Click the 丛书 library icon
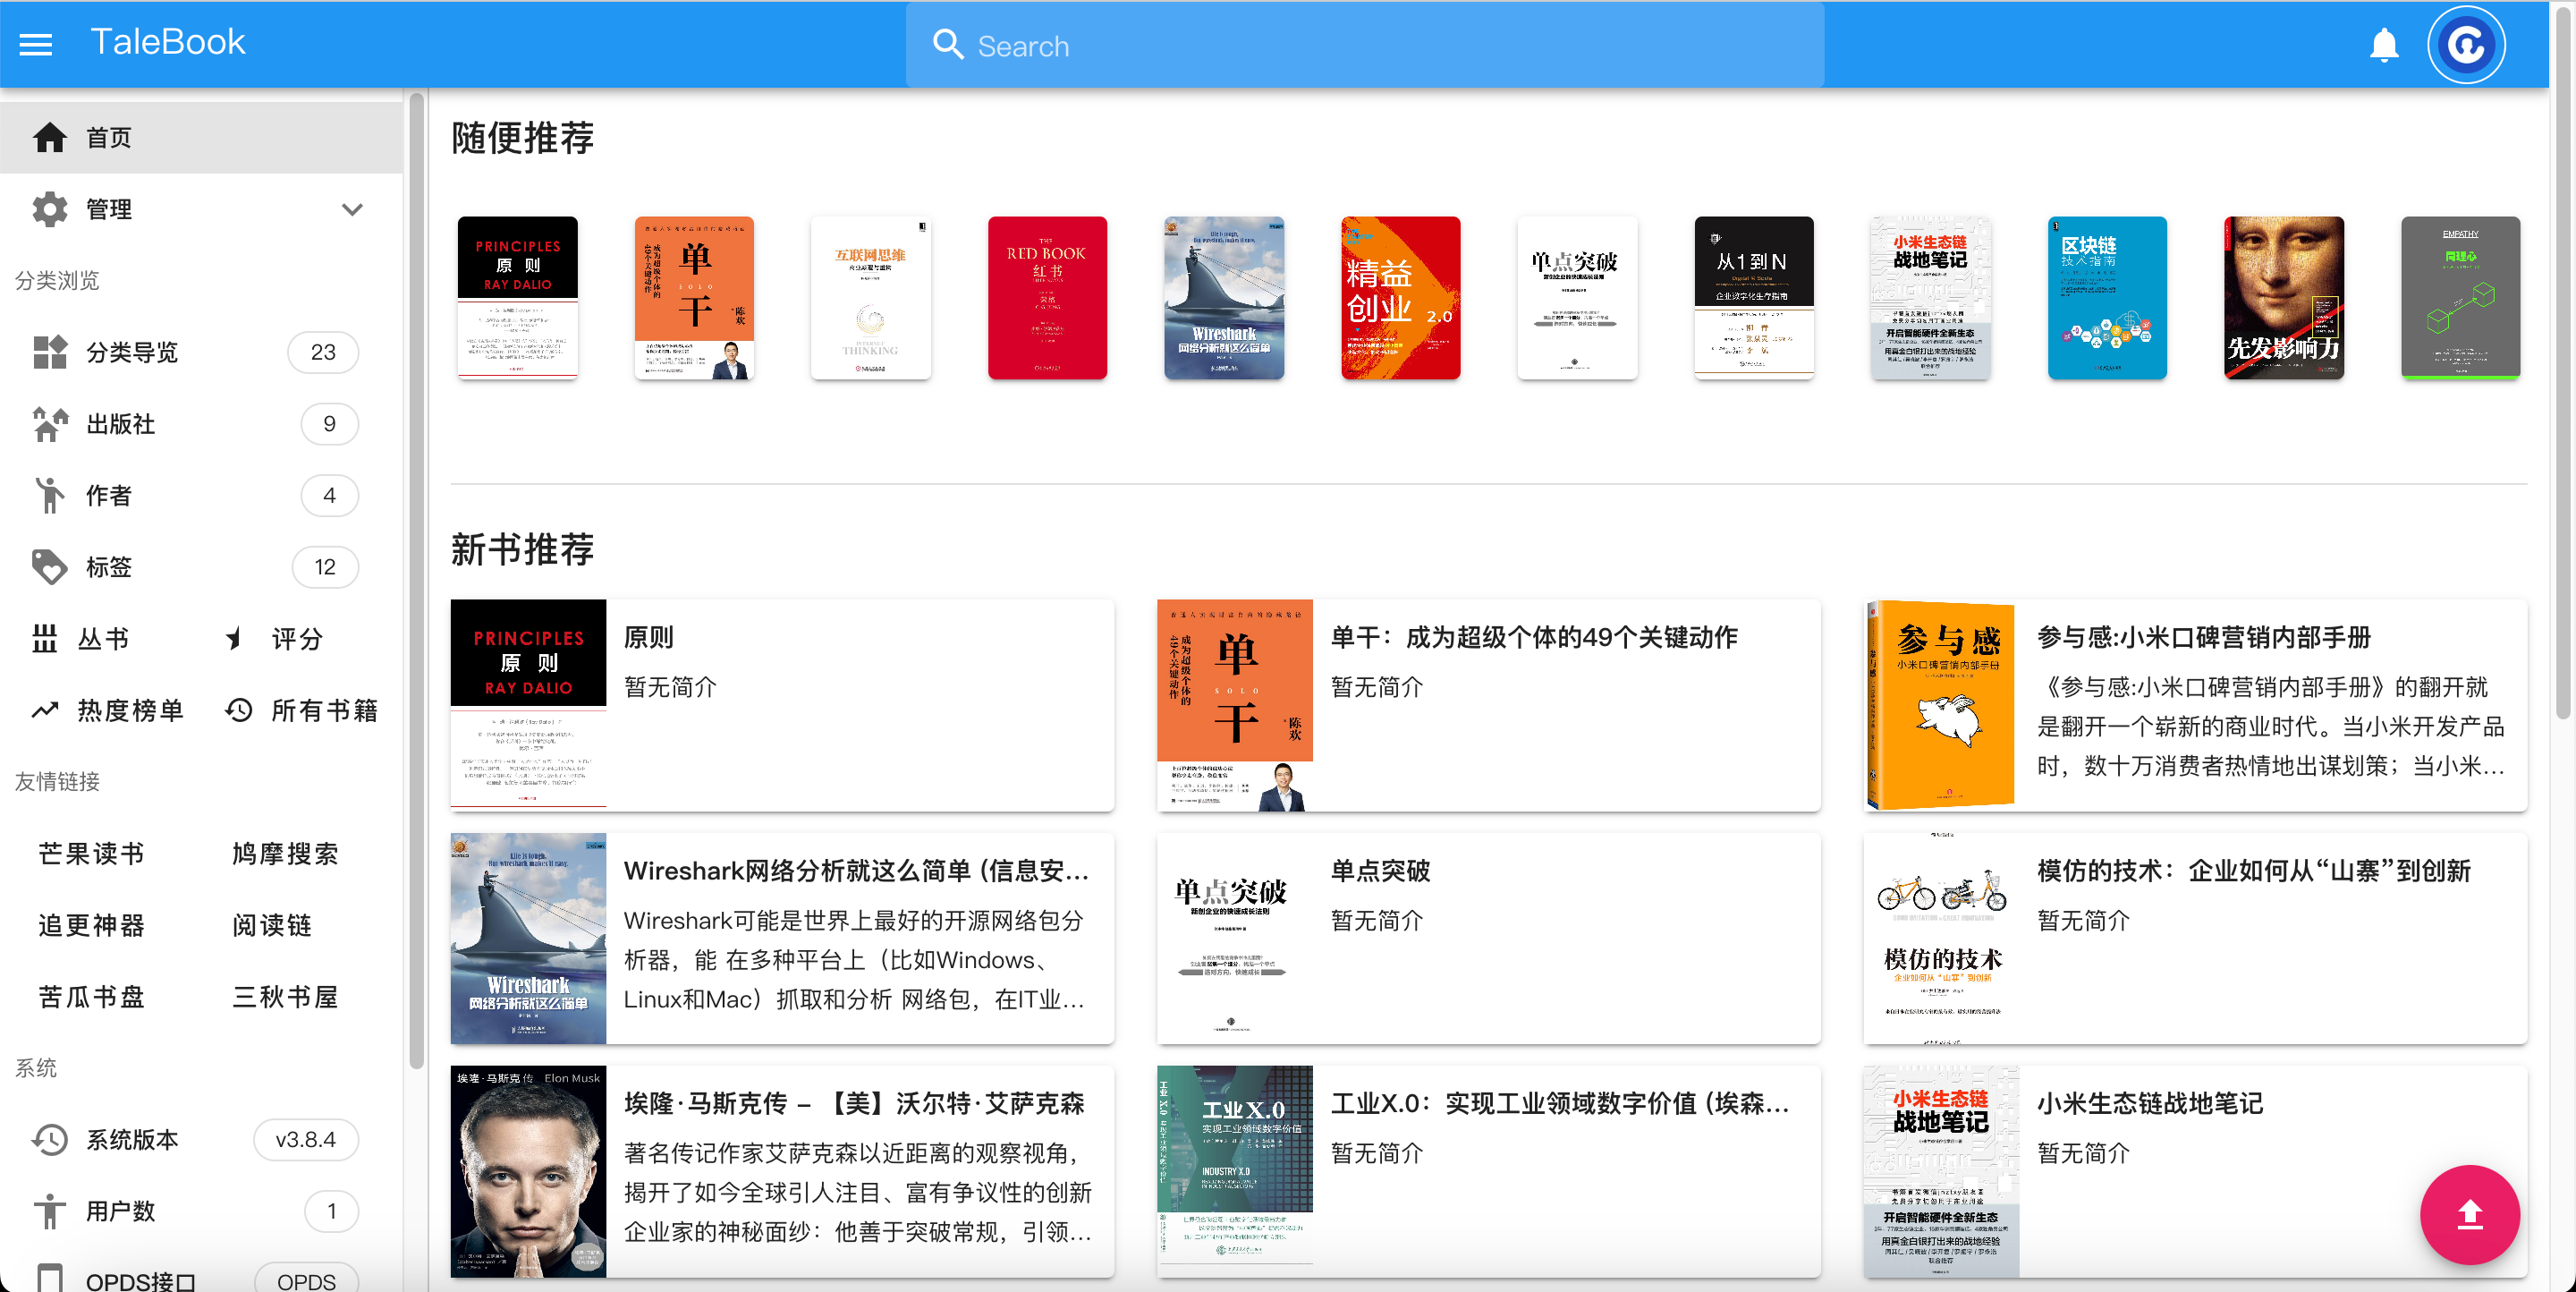 click(44, 639)
